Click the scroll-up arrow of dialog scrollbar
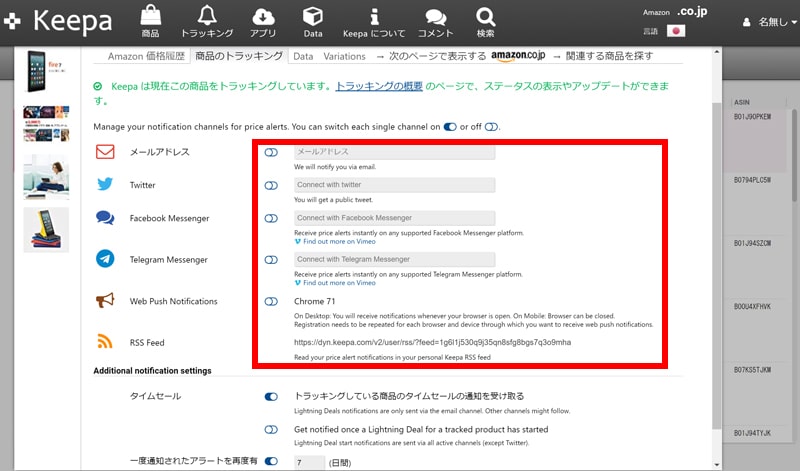The width and height of the screenshot is (800, 471). click(x=717, y=52)
